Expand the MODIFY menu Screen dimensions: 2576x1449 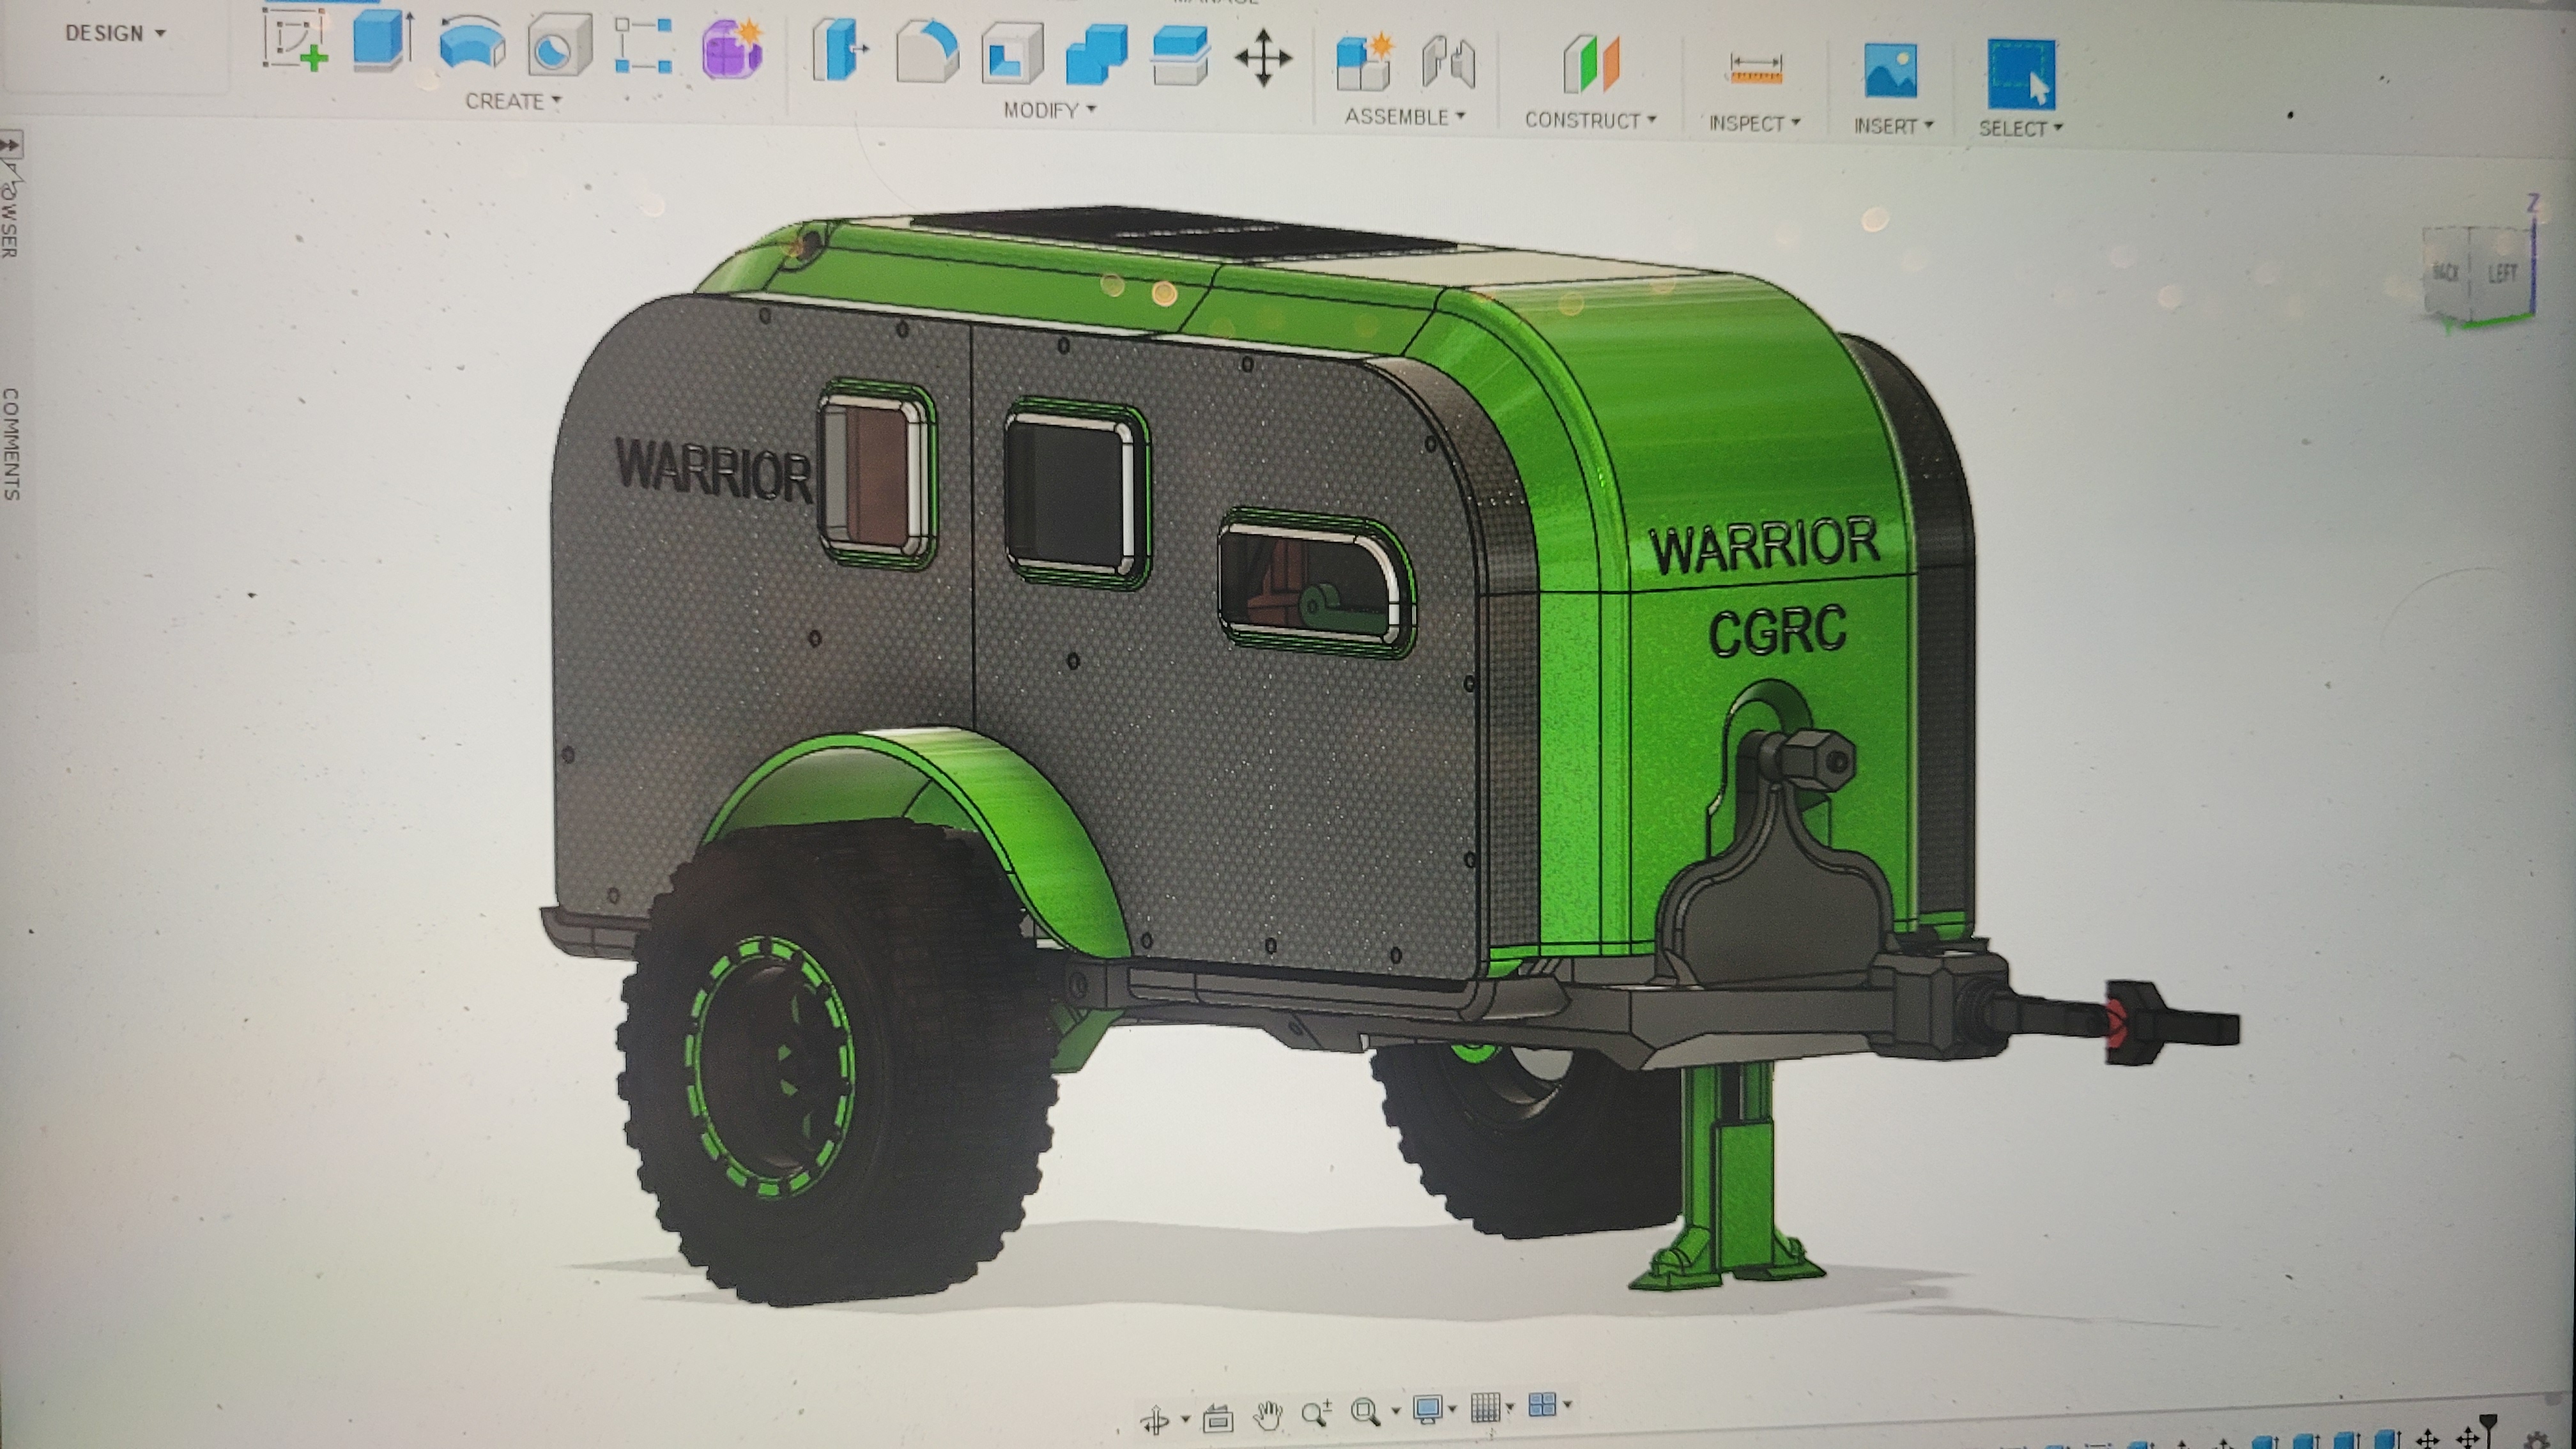pos(1049,110)
